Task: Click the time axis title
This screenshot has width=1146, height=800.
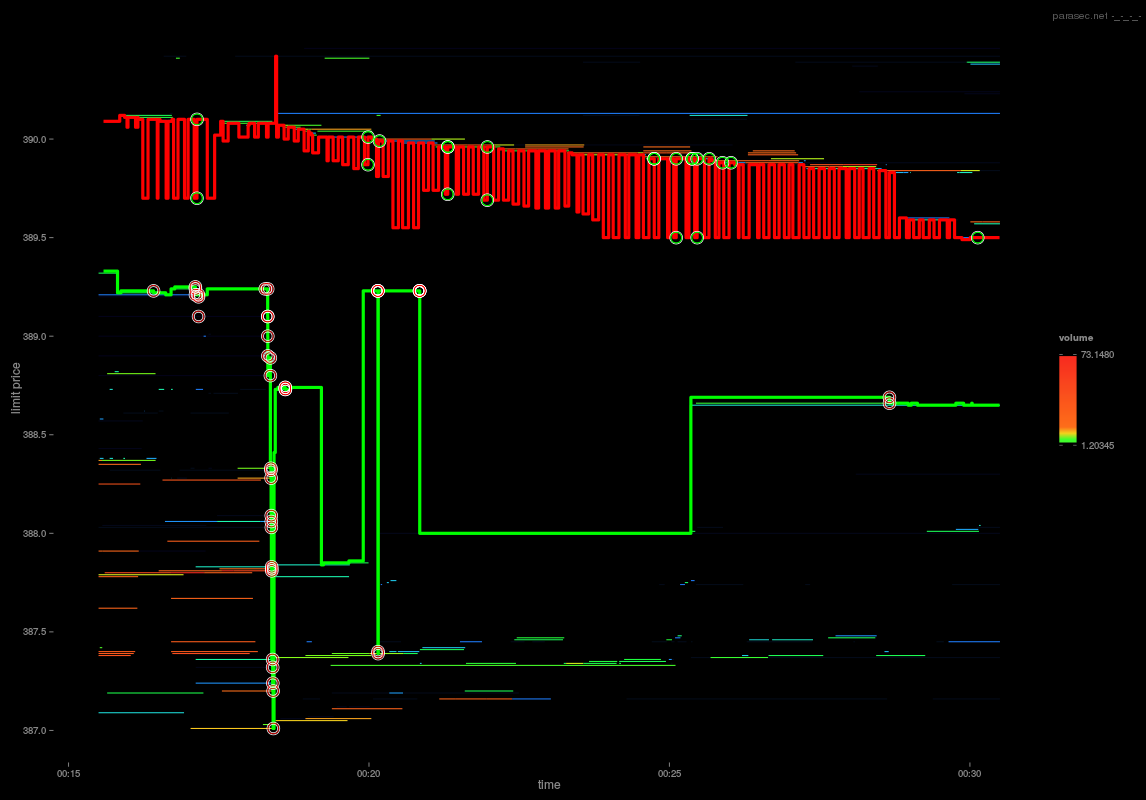Action: (x=547, y=785)
